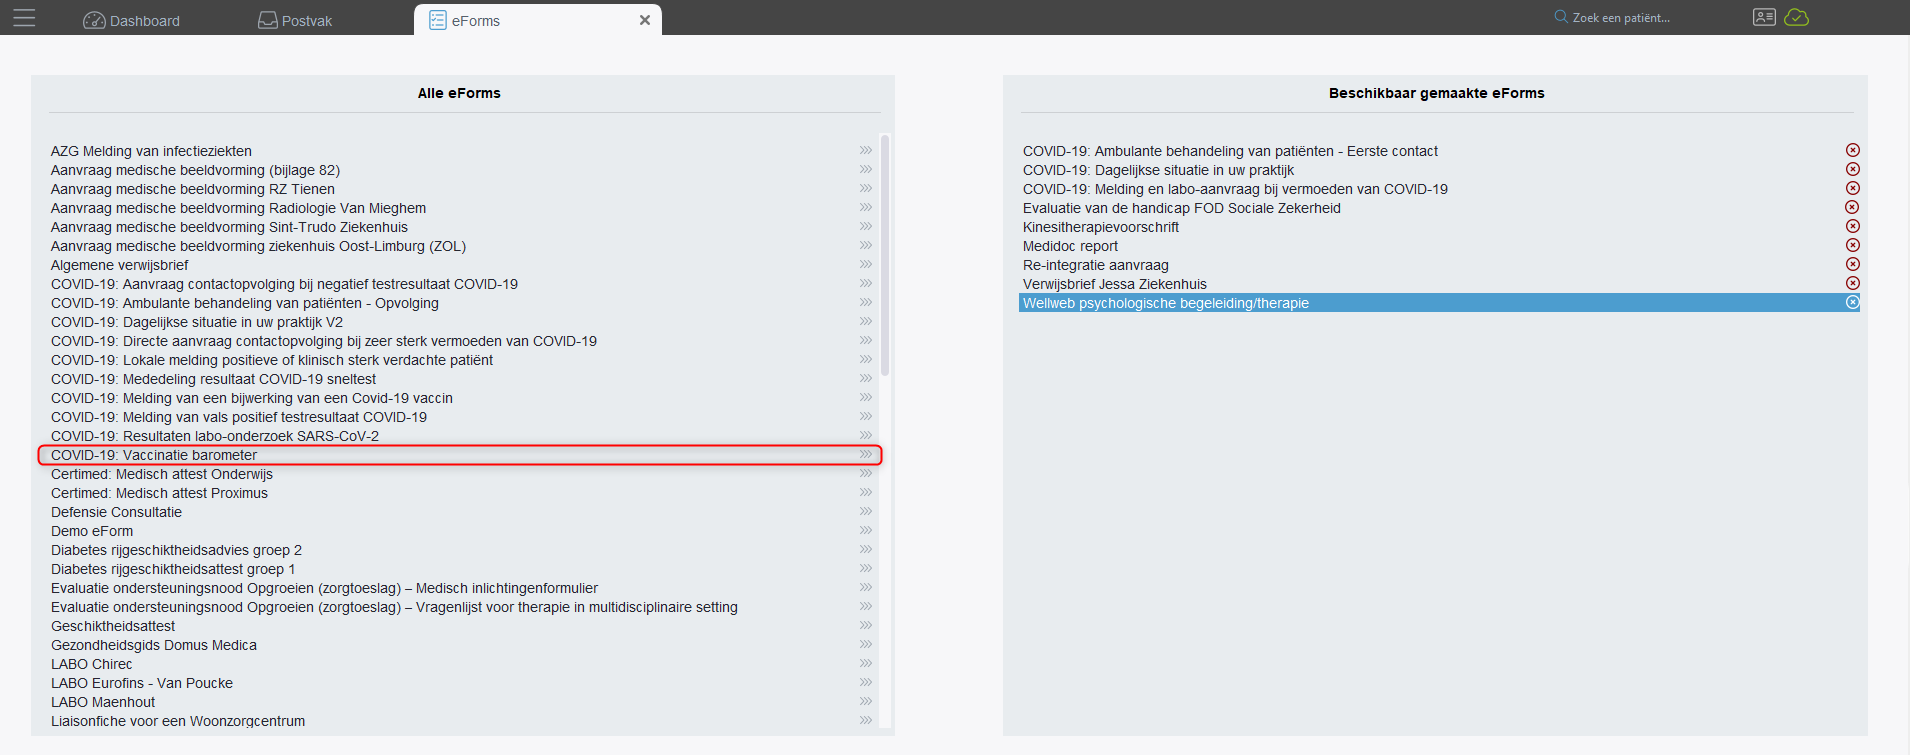Add Defensie Consultatie via arrows icon

[x=866, y=511]
